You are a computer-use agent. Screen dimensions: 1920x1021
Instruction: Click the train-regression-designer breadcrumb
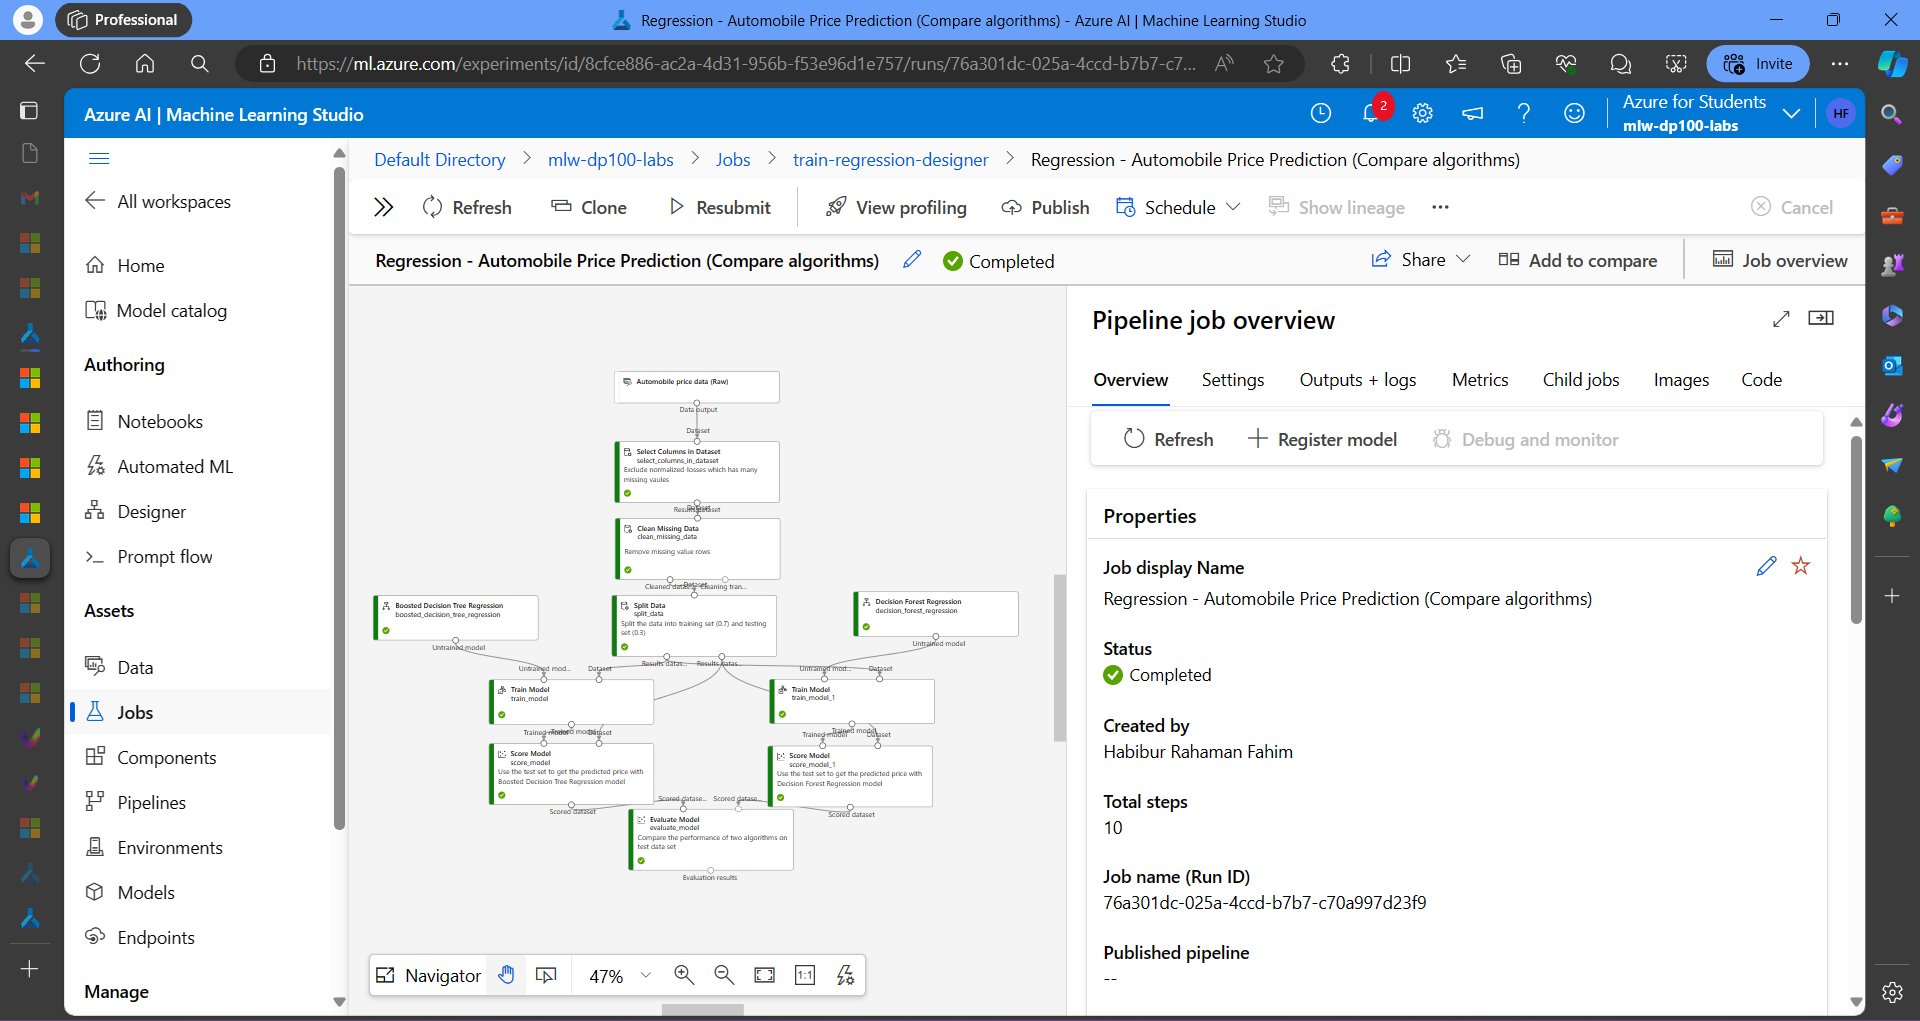(890, 159)
